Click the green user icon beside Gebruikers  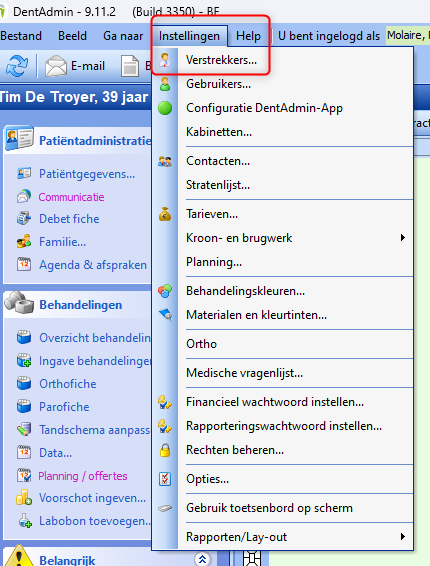pos(165,84)
